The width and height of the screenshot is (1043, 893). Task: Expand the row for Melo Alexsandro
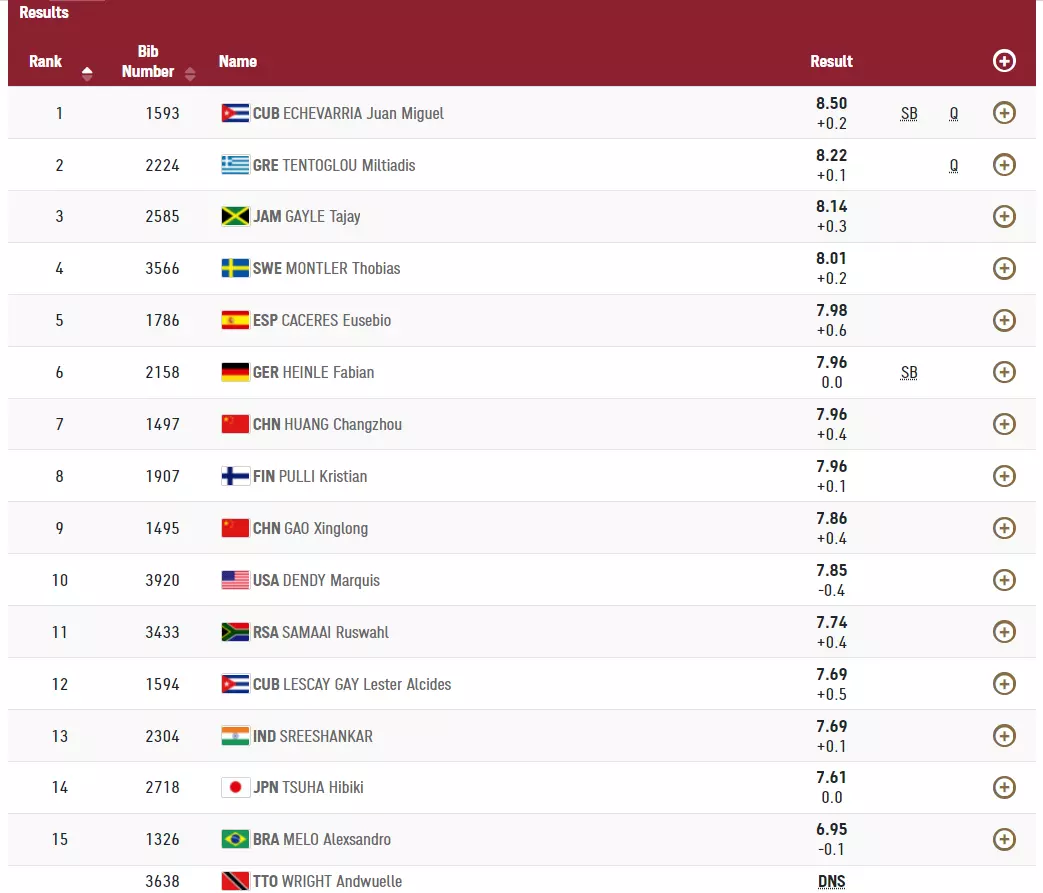[x=1004, y=839]
